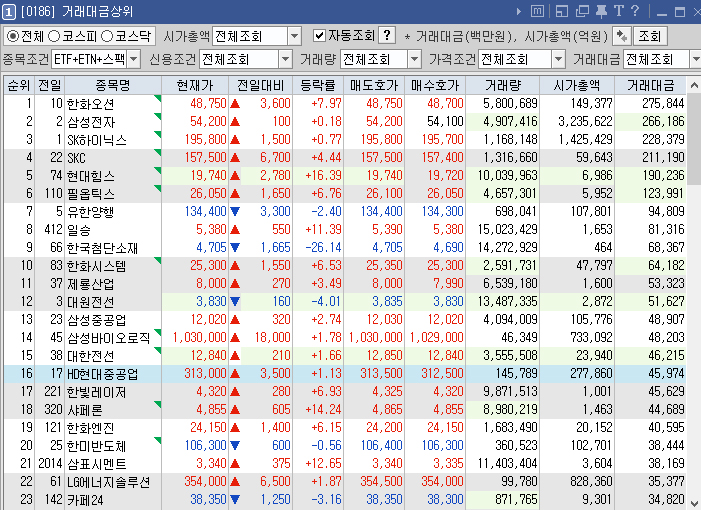Select stock 유한양행
The height and width of the screenshot is (510, 701).
tap(90, 212)
